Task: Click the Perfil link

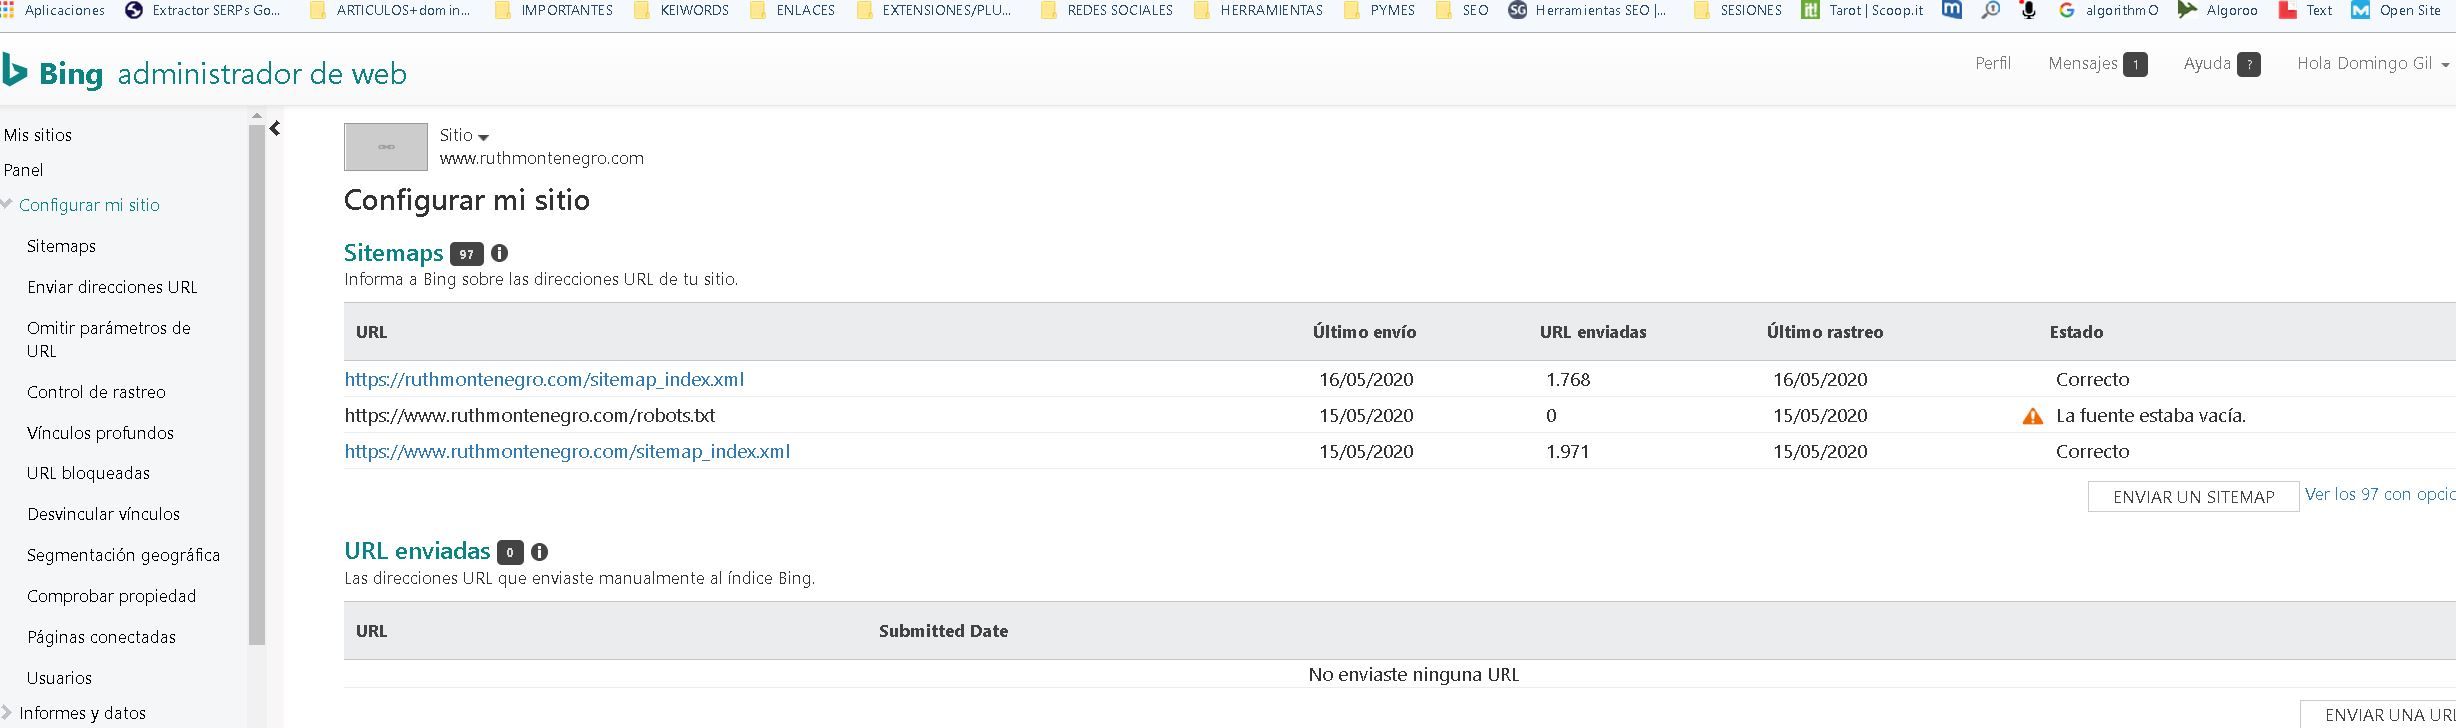Action: coord(1993,63)
